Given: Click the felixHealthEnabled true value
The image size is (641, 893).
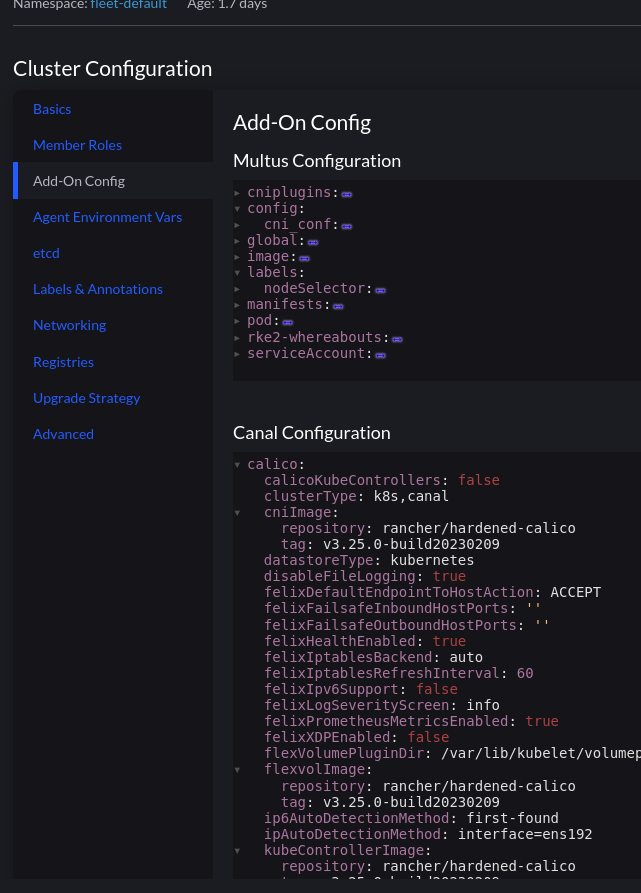Looking at the screenshot, I should tap(449, 641).
